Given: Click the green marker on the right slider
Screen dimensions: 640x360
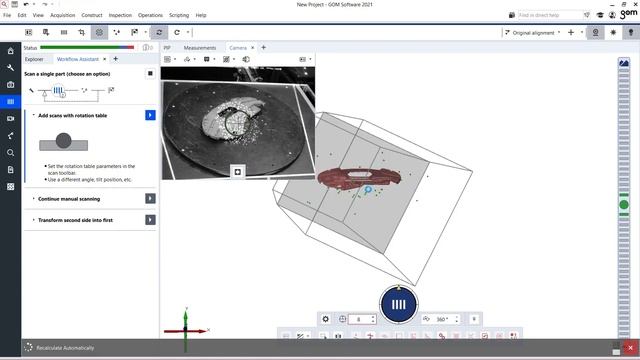Looking at the screenshot, I should point(624,204).
